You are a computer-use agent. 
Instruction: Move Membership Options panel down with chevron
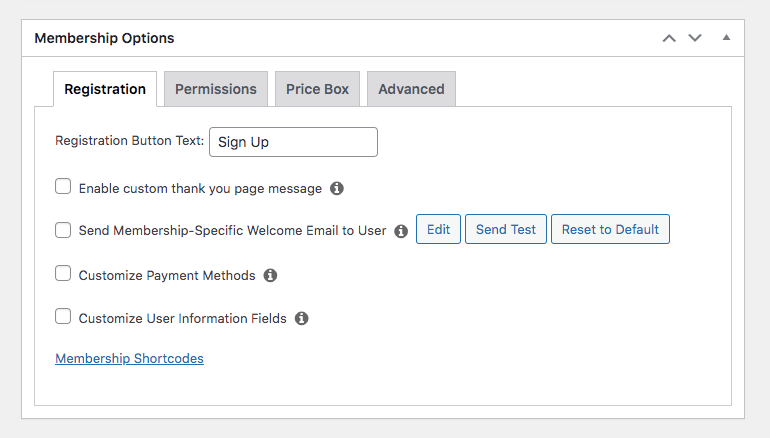pos(695,38)
